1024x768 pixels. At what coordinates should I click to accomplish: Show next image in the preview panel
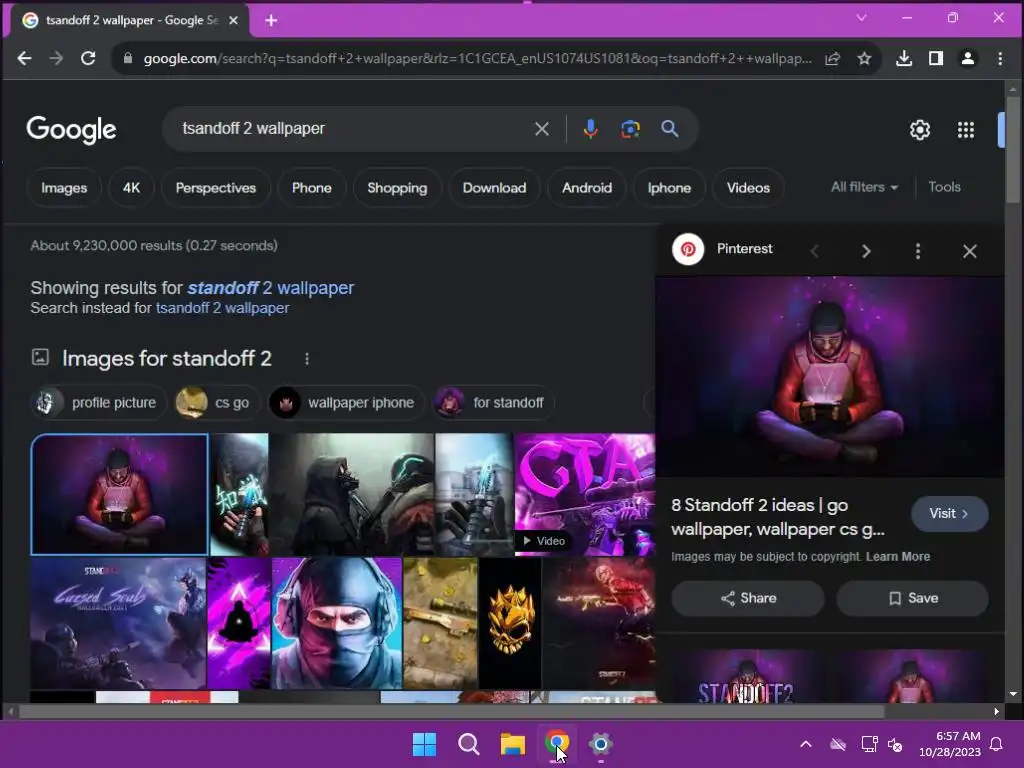[866, 251]
